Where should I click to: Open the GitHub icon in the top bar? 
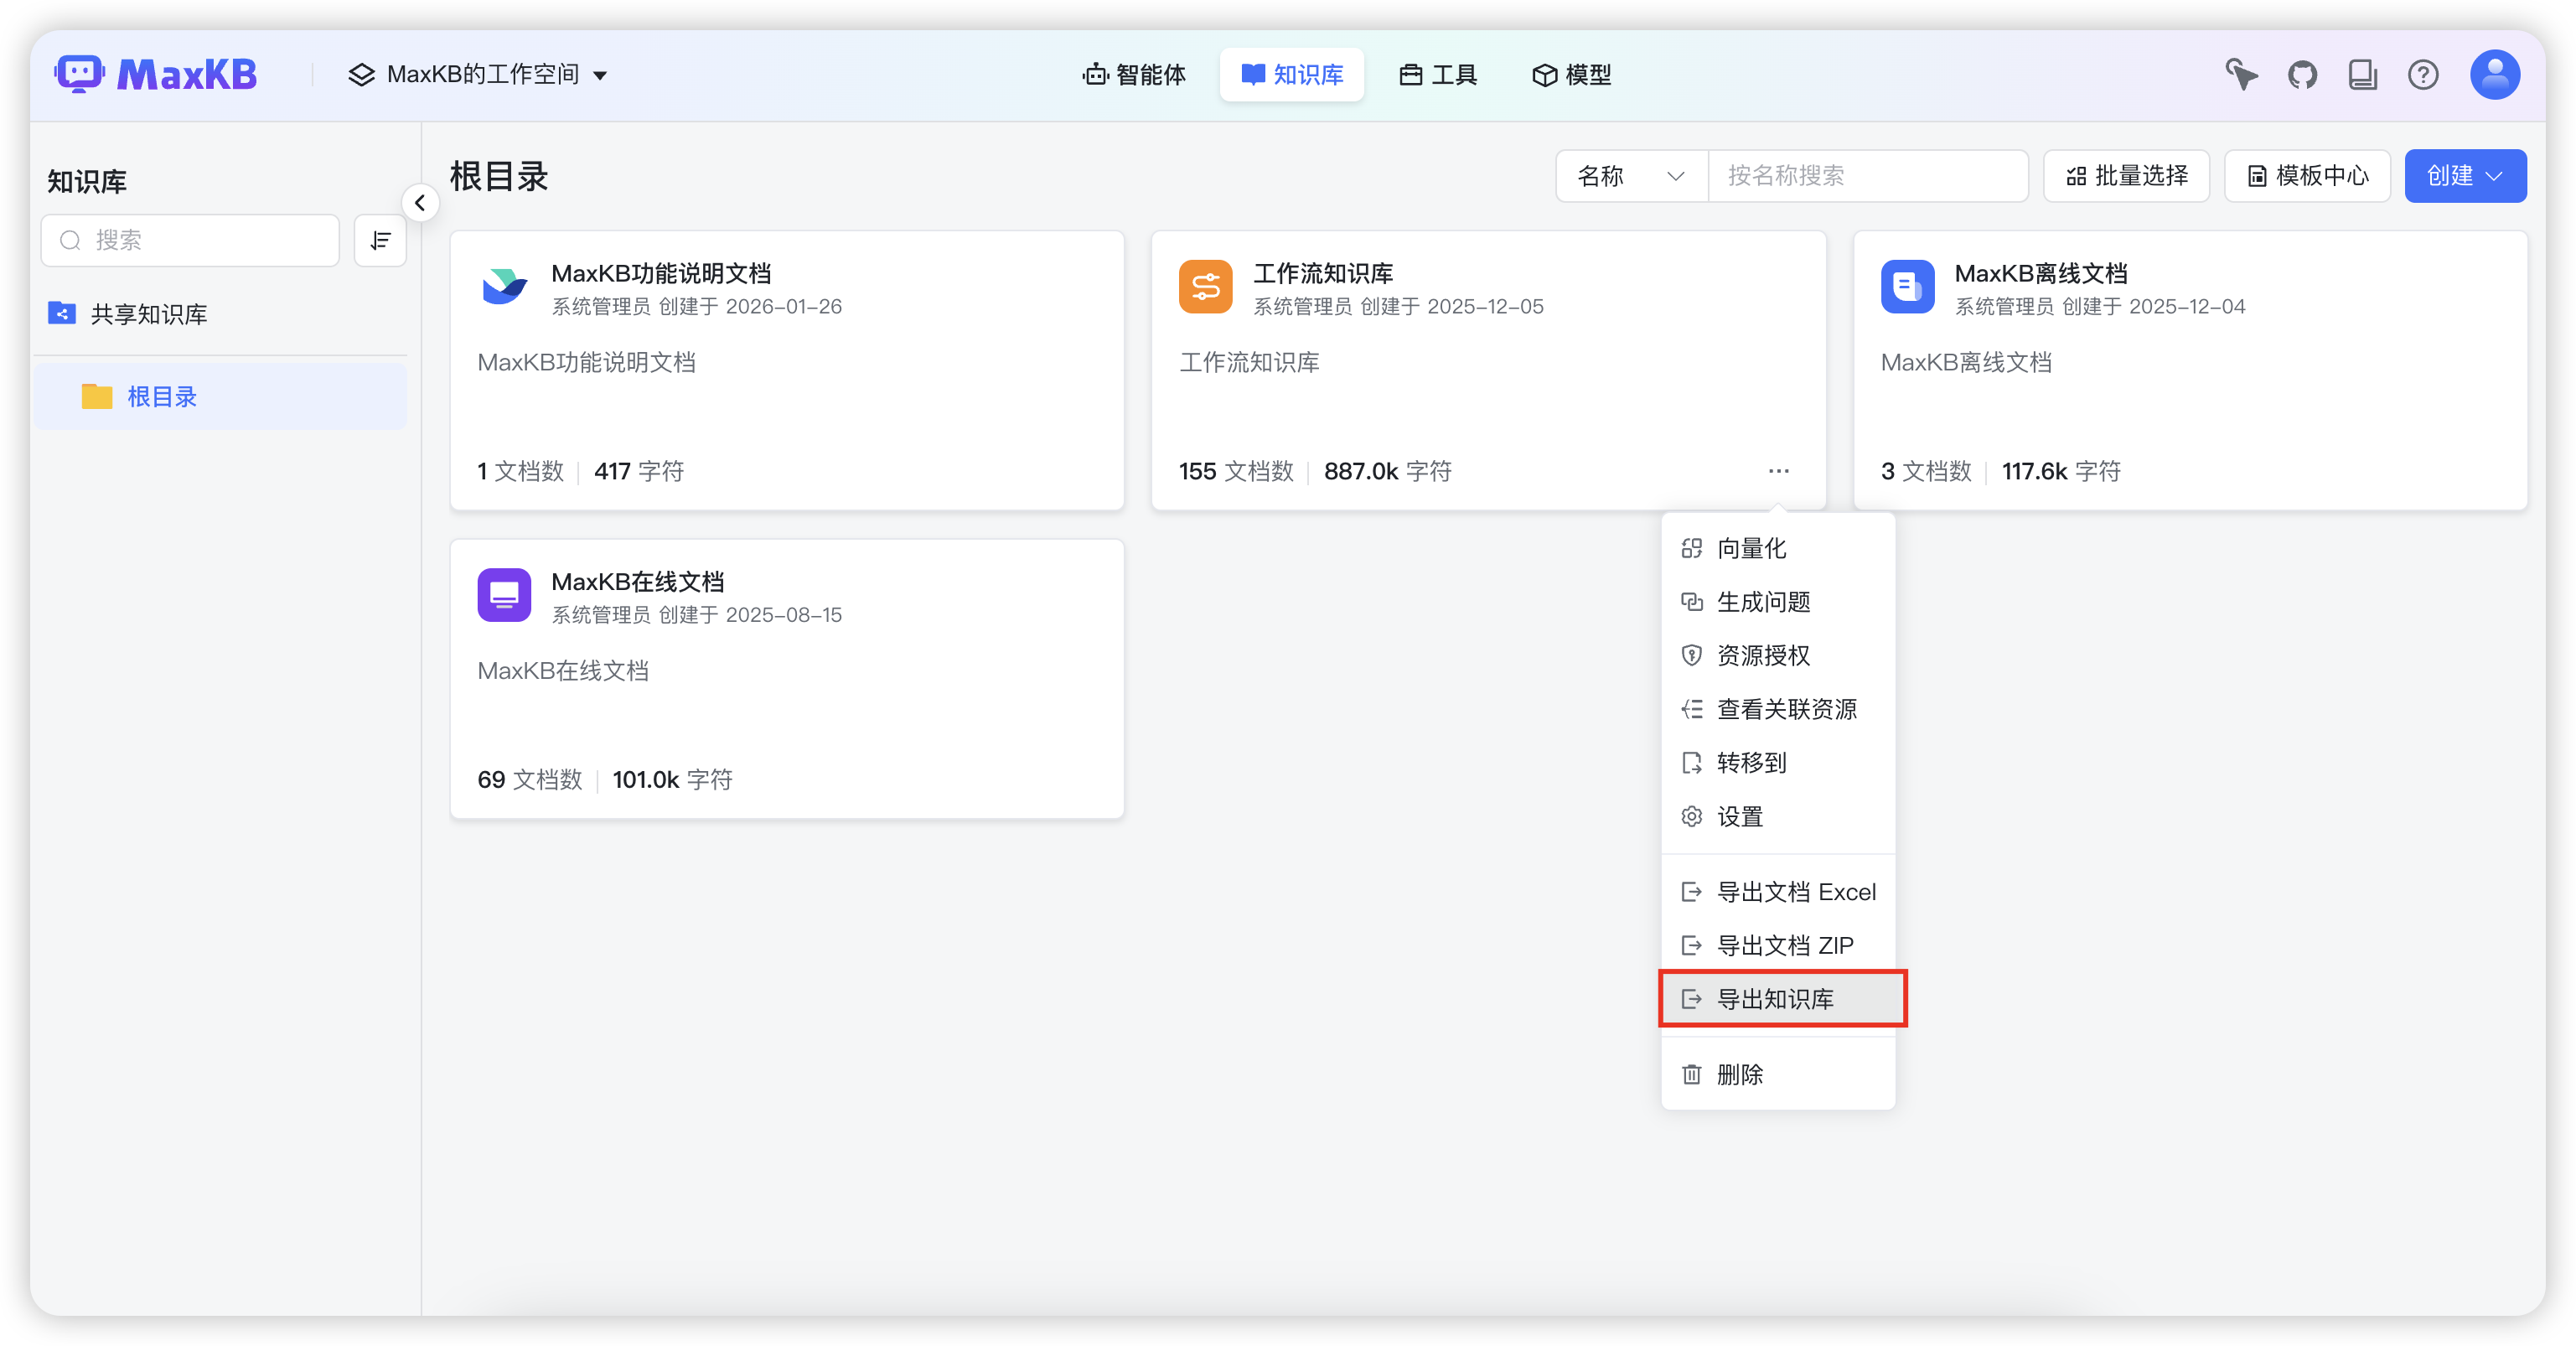click(x=2302, y=74)
